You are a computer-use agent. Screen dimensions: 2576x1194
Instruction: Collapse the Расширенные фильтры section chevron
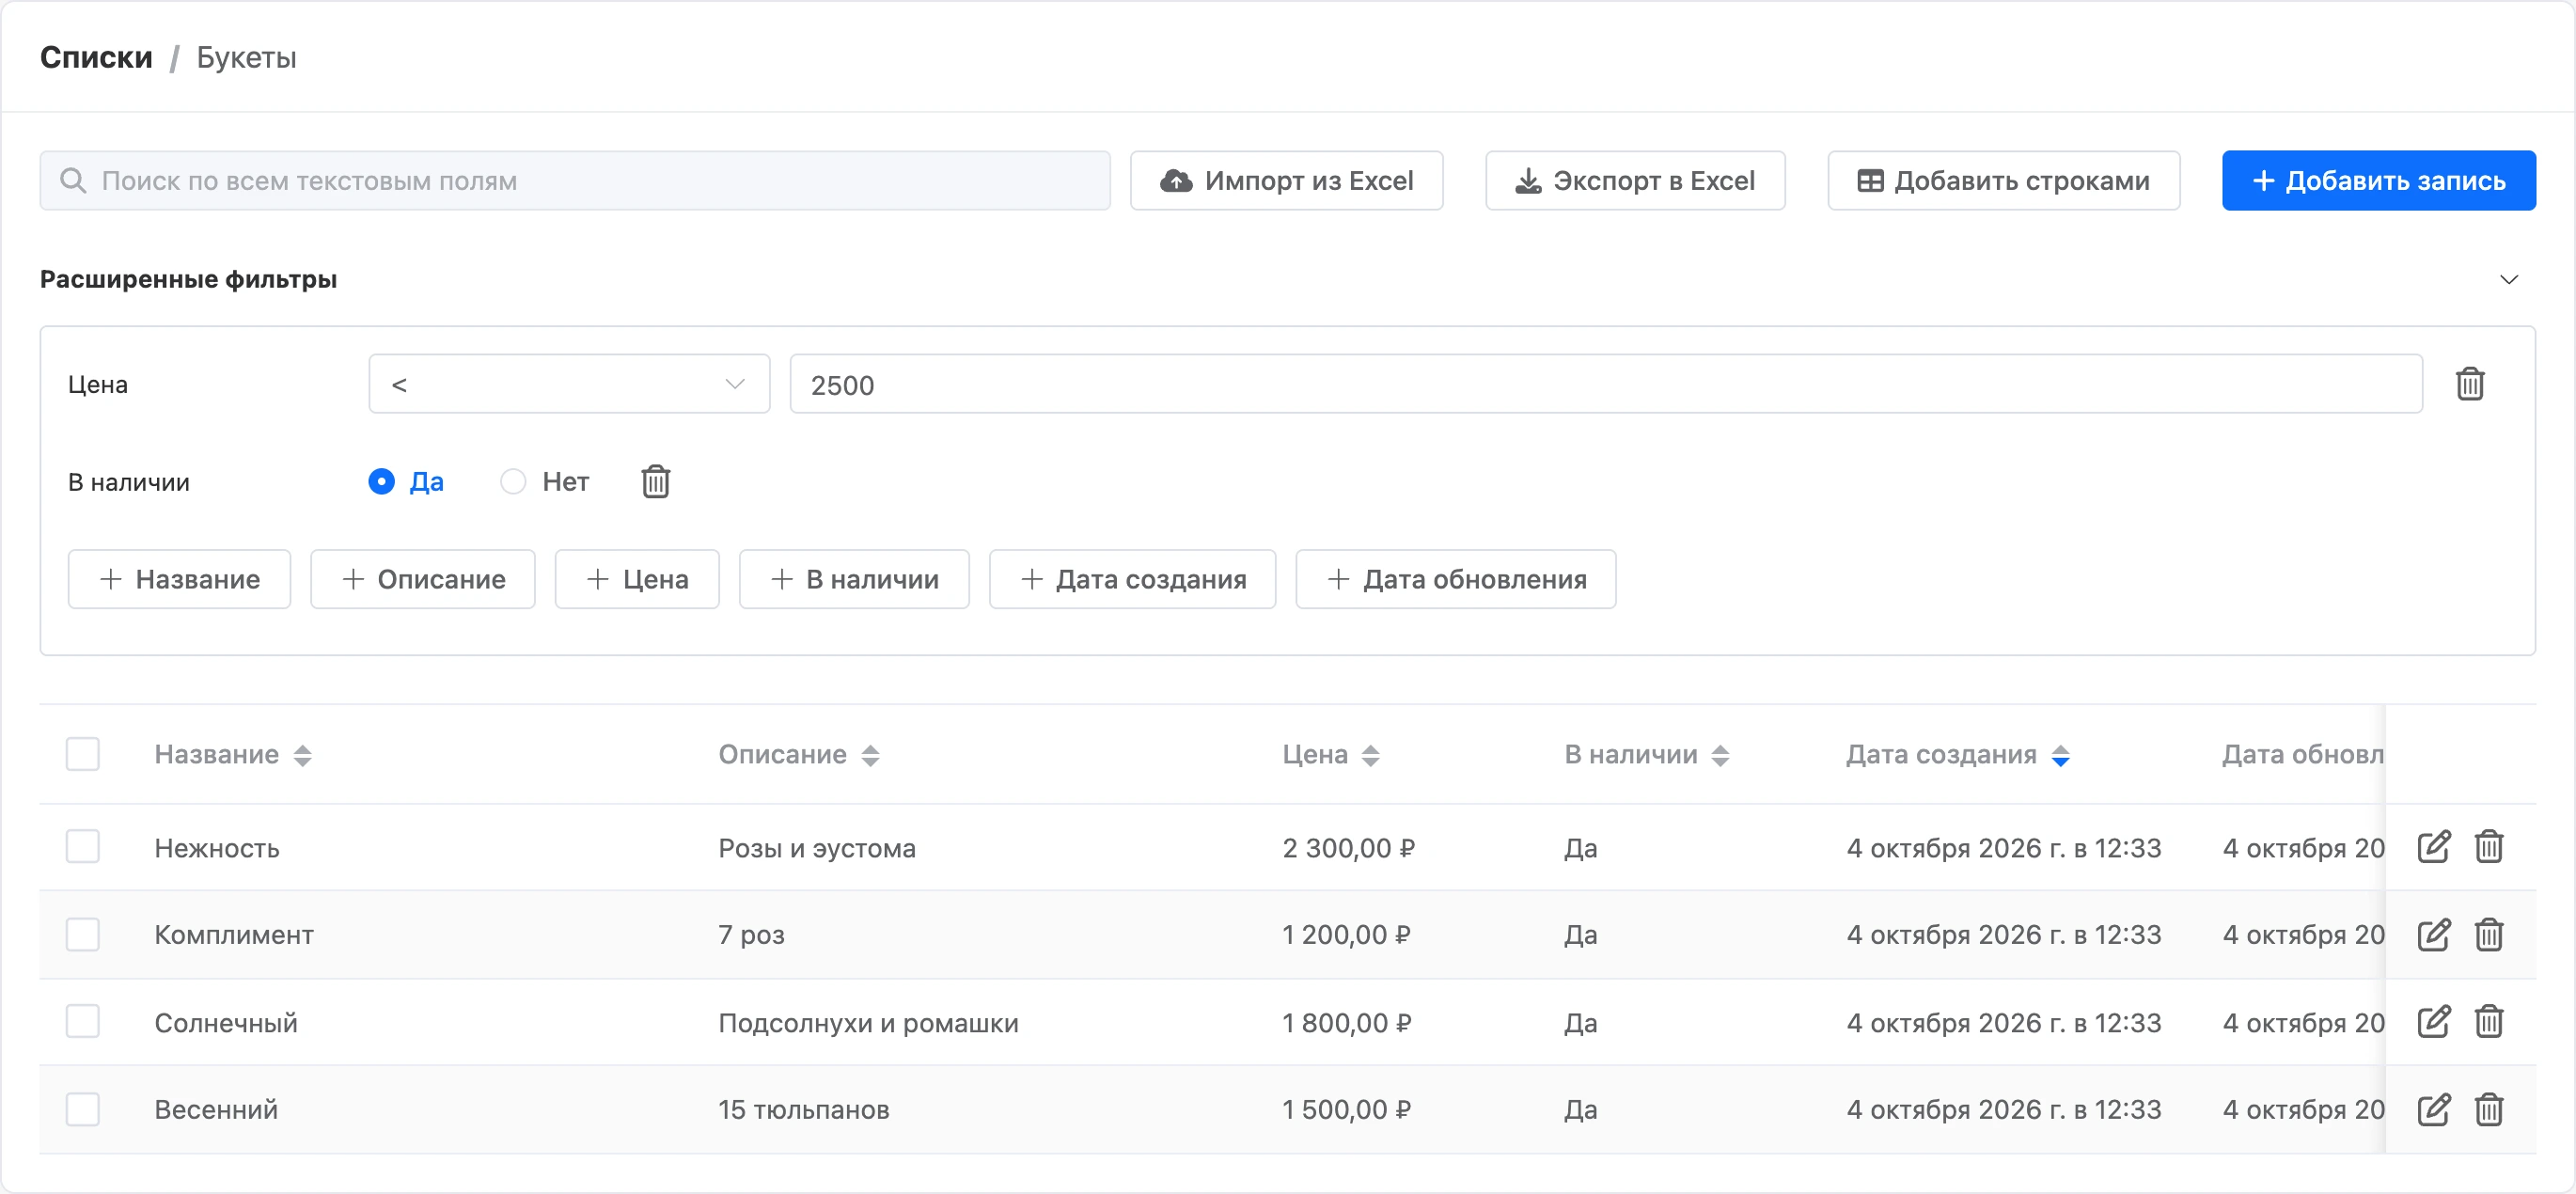2508,279
